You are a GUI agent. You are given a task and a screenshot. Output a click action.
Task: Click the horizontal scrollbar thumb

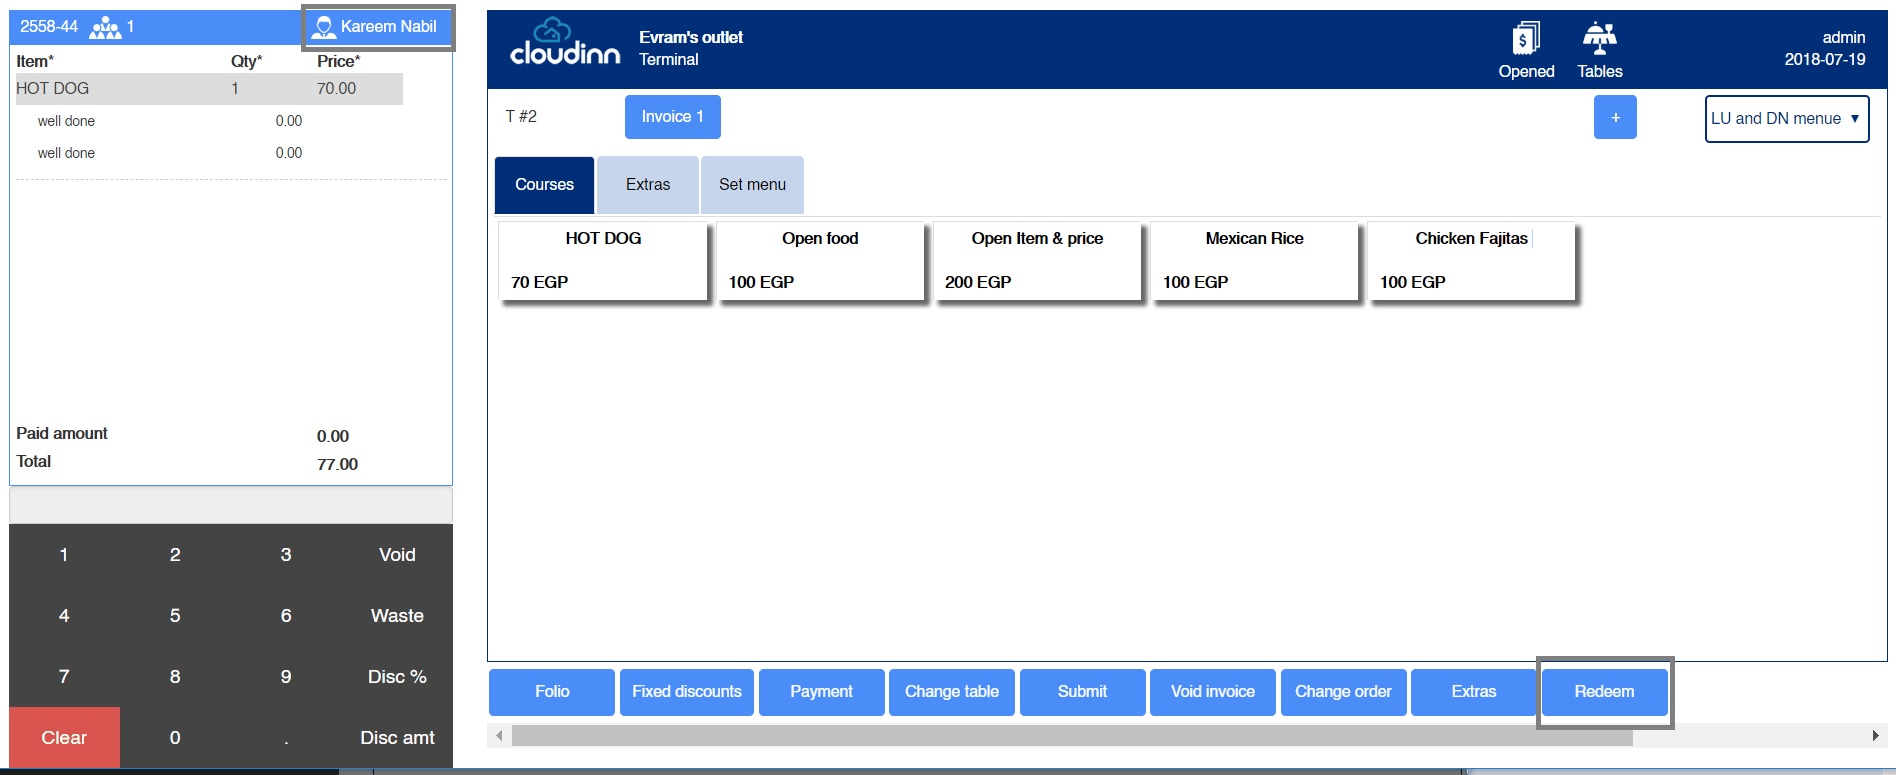coord(1072,736)
